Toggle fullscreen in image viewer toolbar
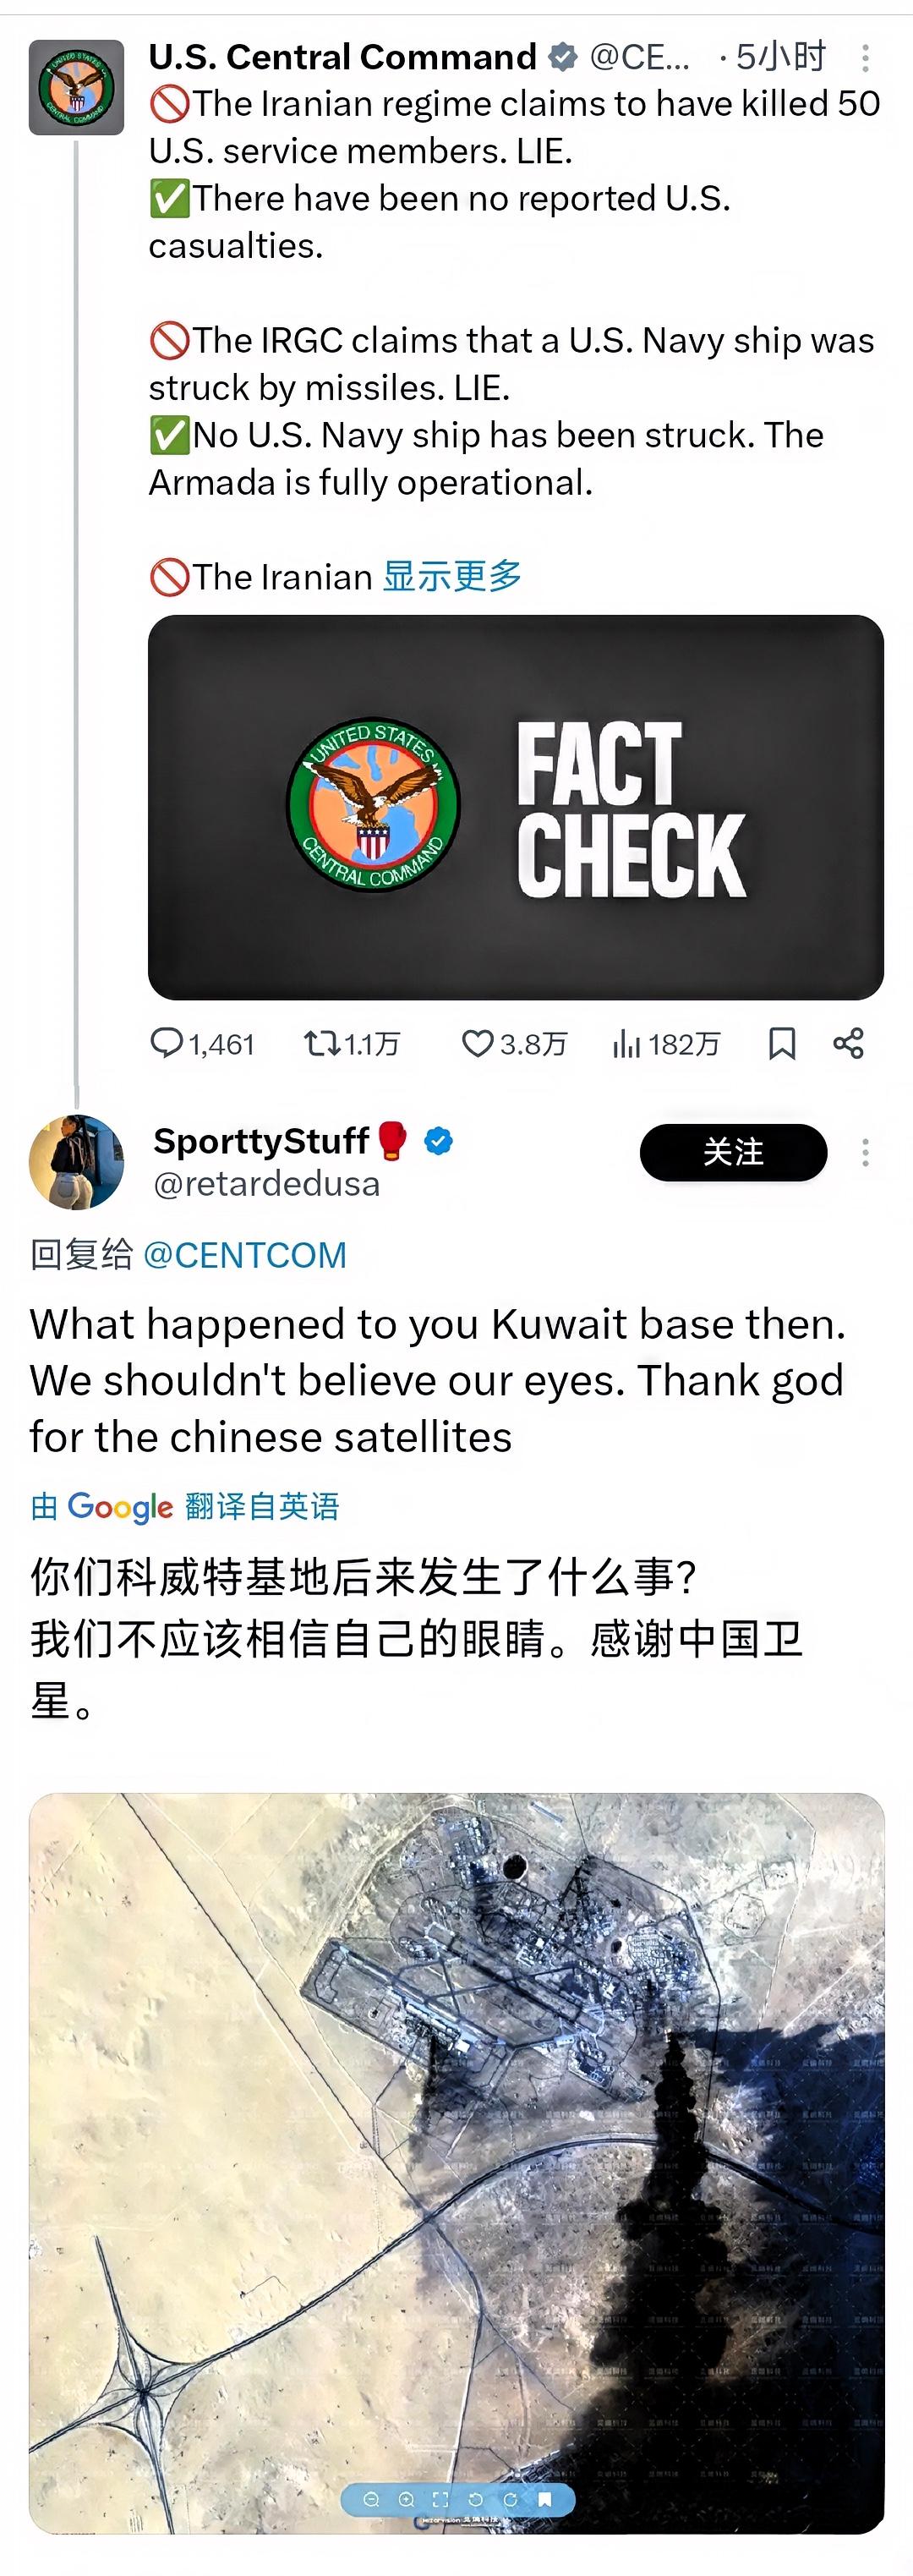This screenshot has width=913, height=2576. (x=440, y=2499)
